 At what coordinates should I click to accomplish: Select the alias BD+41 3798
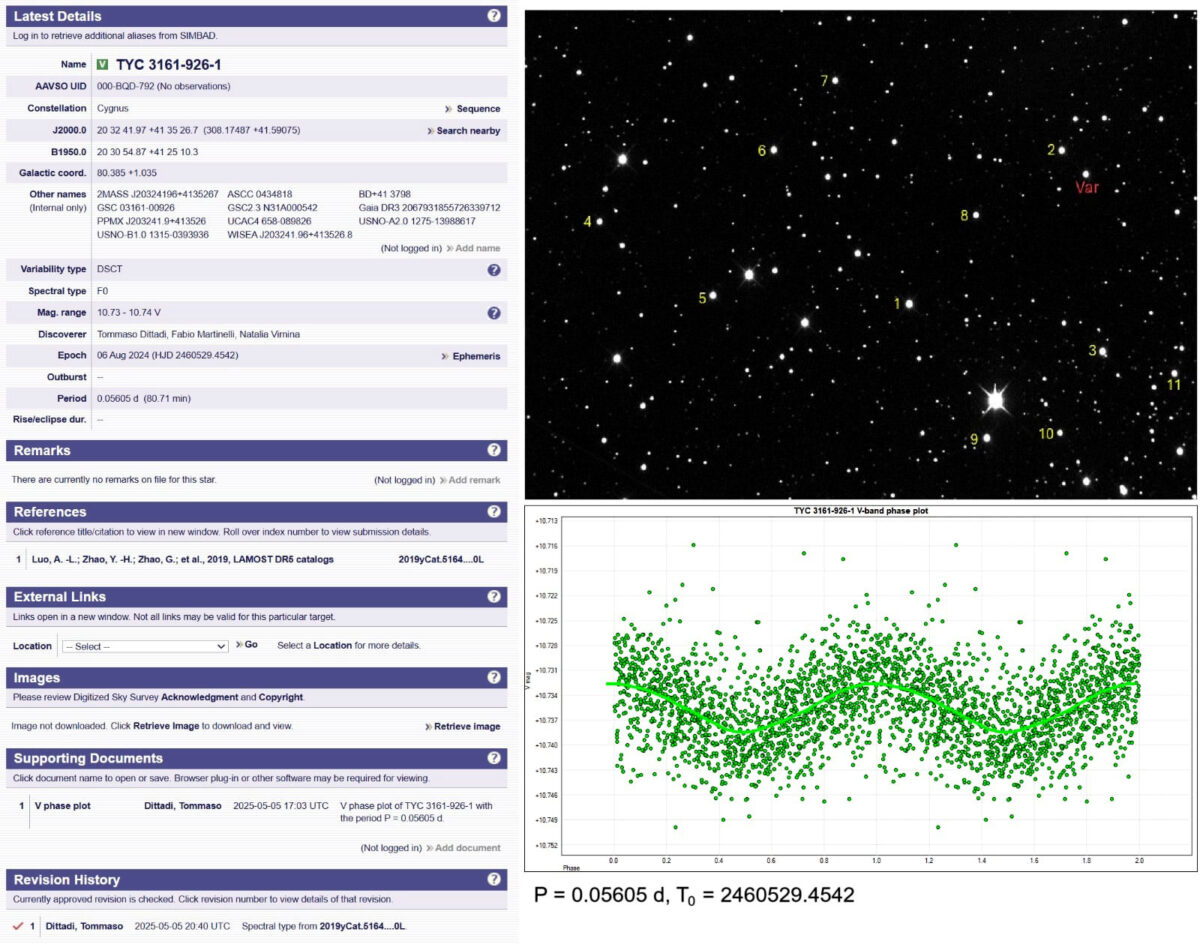click(385, 194)
